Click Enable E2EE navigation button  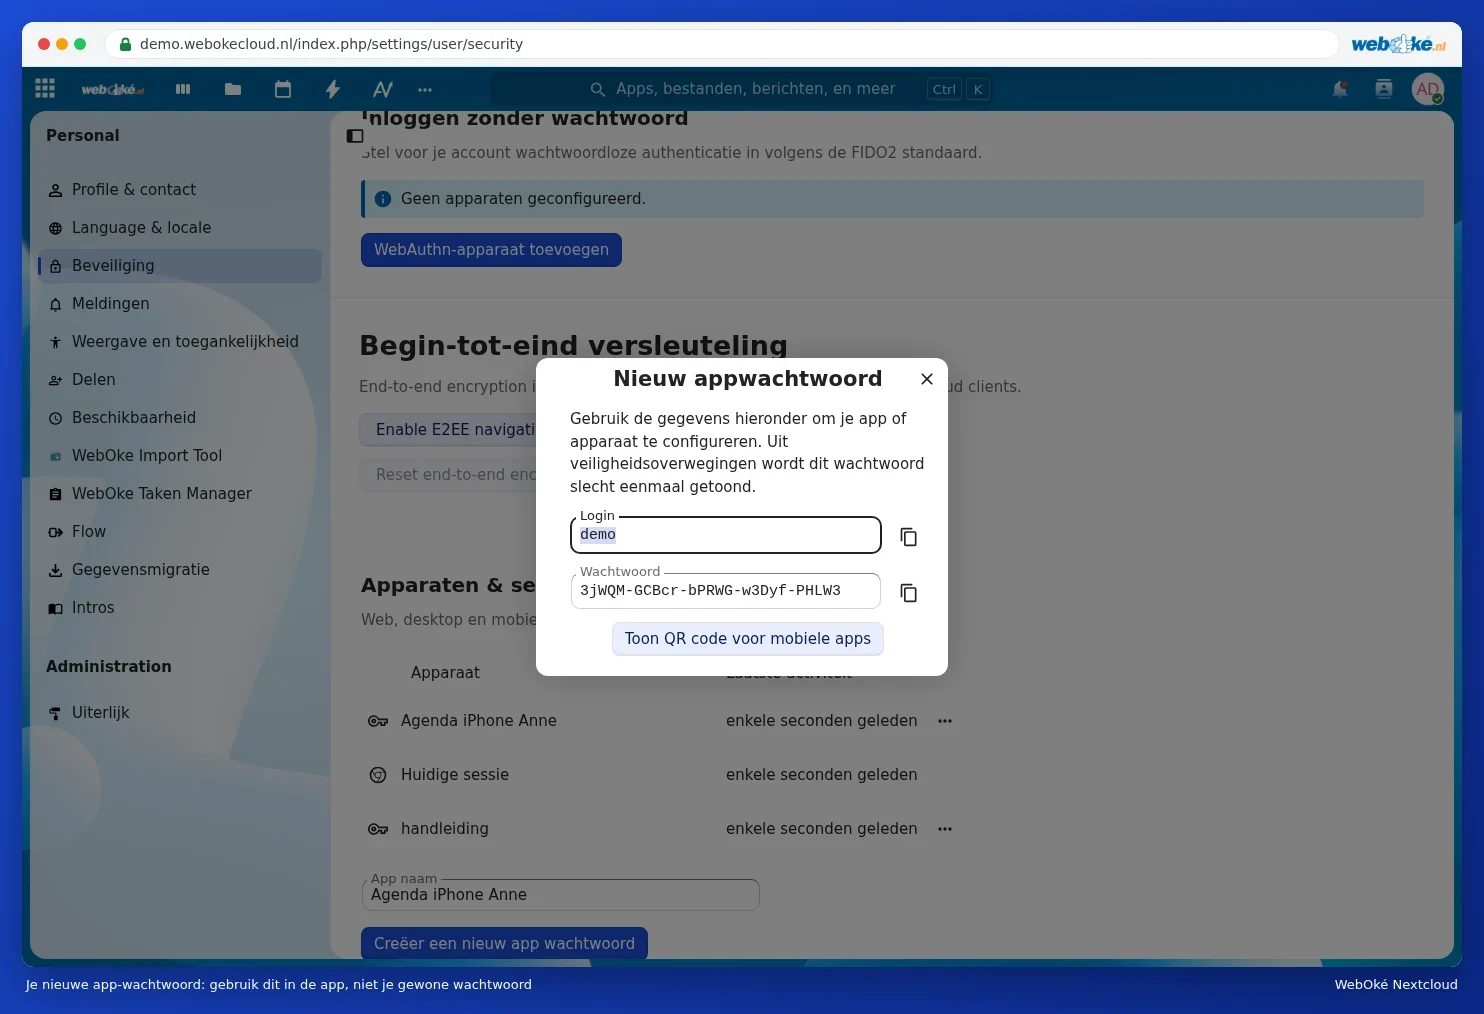(448, 430)
